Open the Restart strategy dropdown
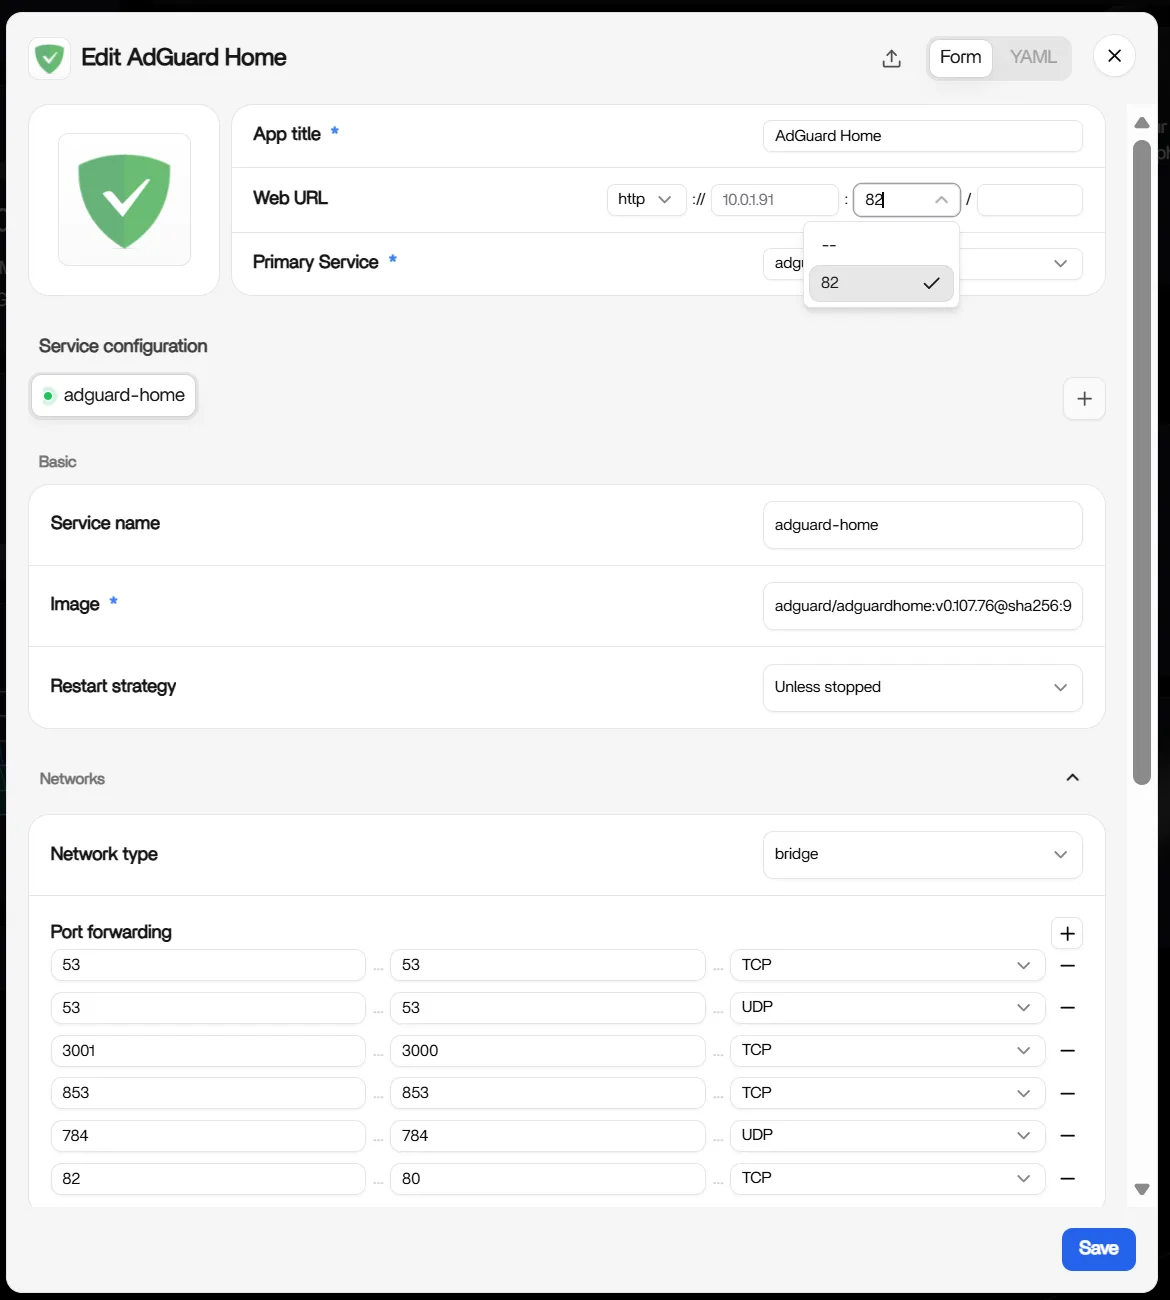Viewport: 1170px width, 1300px height. tap(922, 687)
